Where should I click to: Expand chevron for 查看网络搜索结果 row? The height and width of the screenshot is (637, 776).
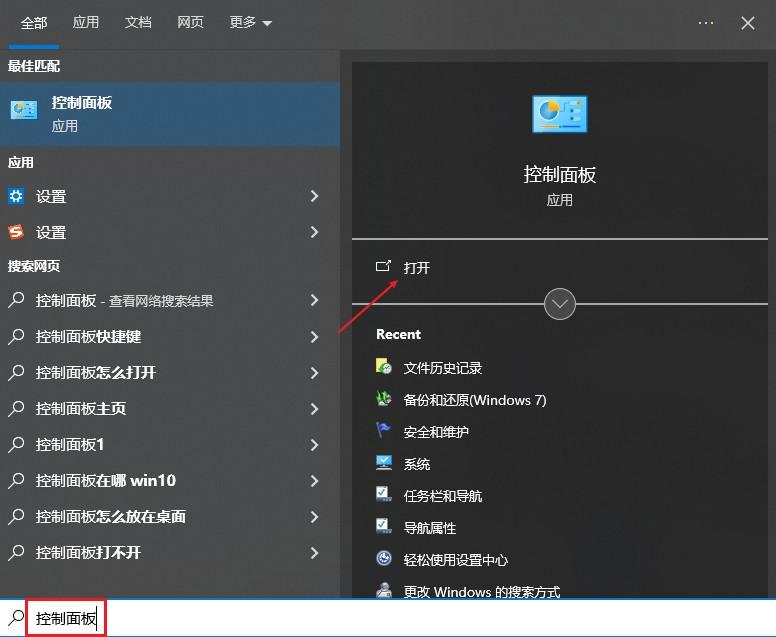pos(314,300)
